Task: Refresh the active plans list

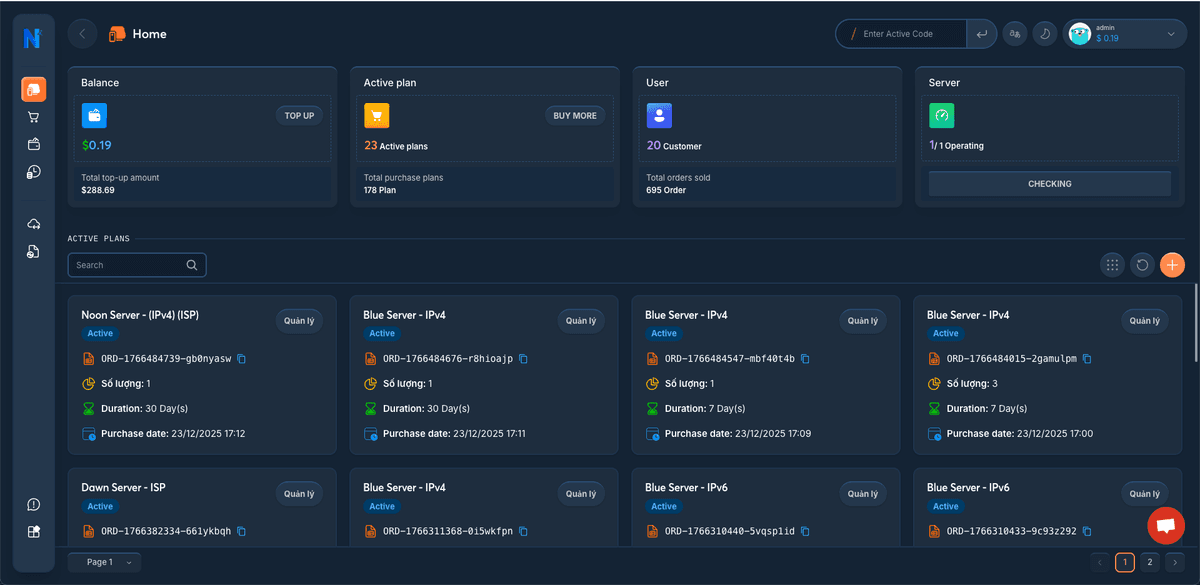Action: (x=1142, y=264)
